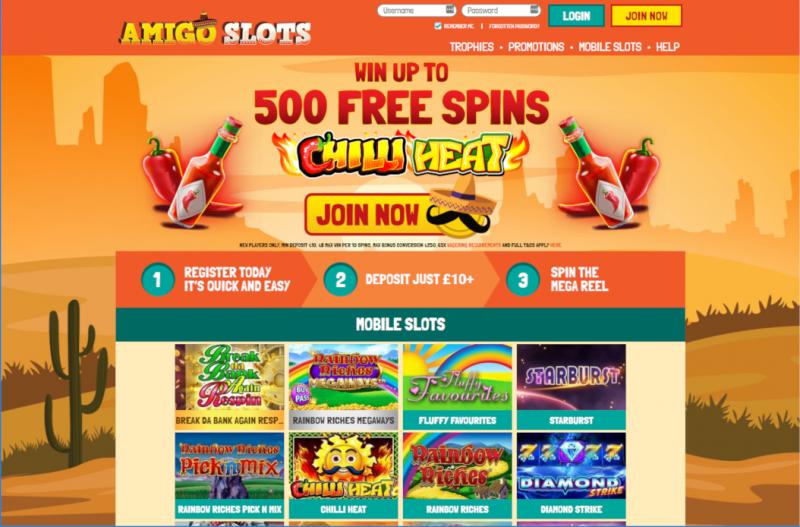This screenshot has height=527, width=800.
Task: Click the Chilli Heat flaming logo banner
Action: pos(401,154)
